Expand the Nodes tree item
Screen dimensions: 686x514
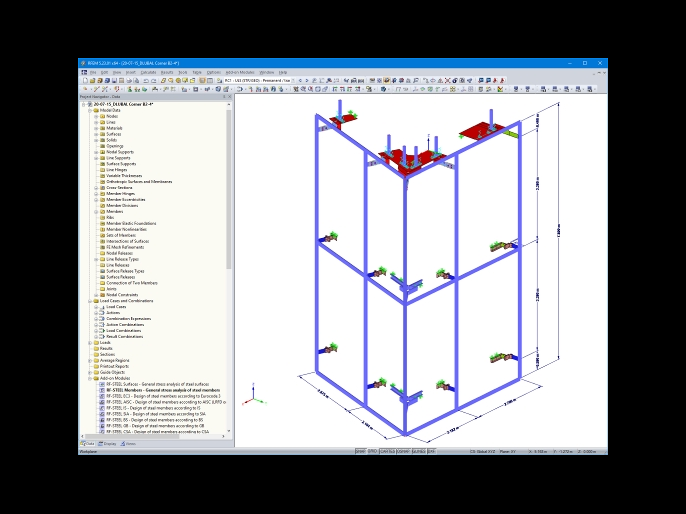point(96,116)
